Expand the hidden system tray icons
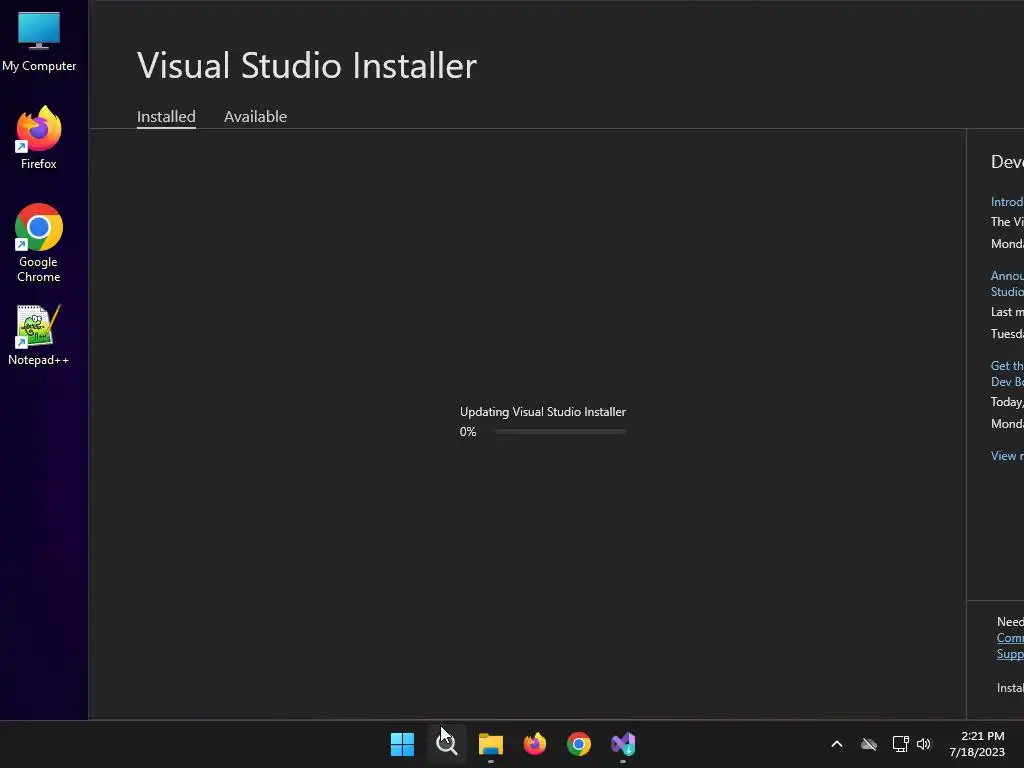1024x768 pixels. (837, 744)
